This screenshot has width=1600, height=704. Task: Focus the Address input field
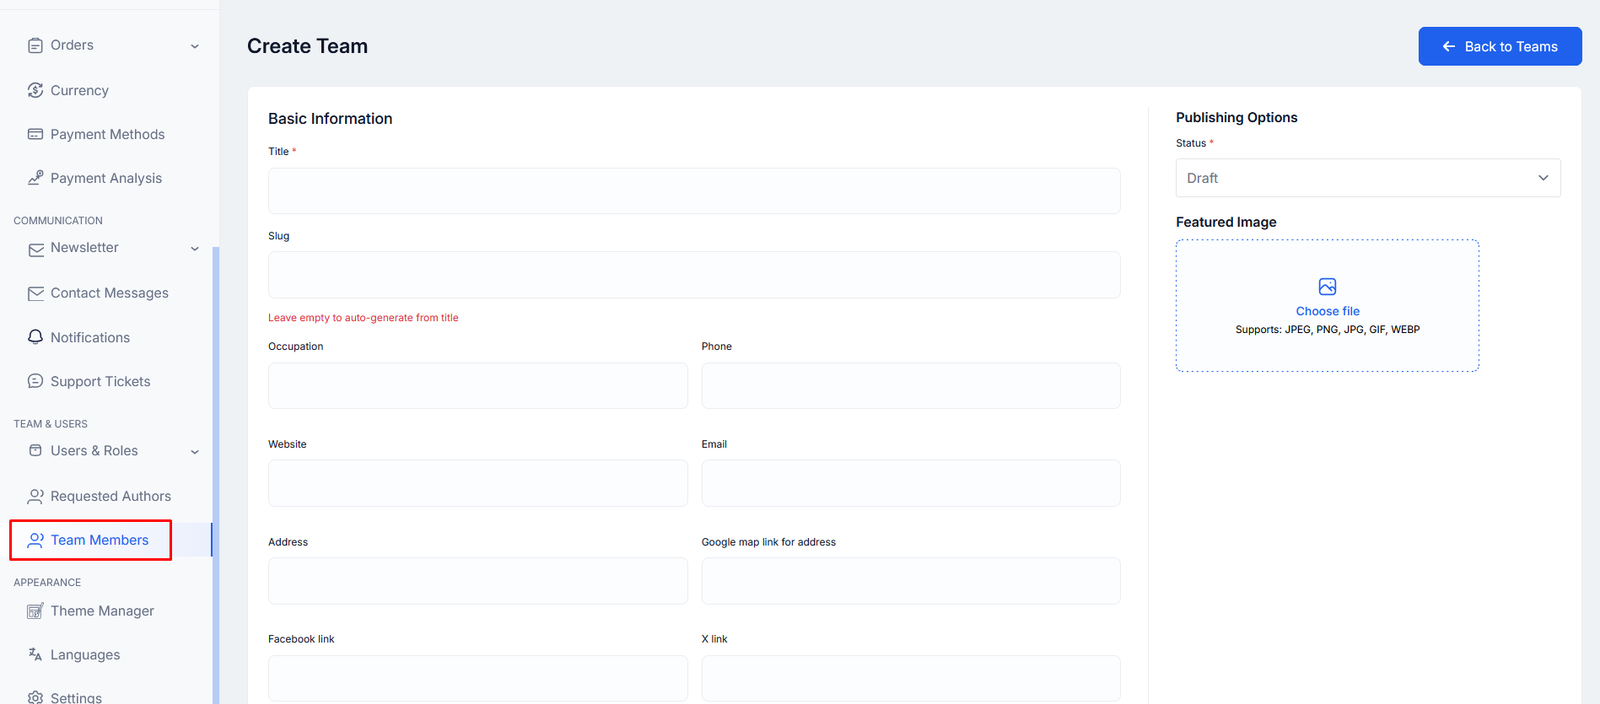(x=478, y=581)
